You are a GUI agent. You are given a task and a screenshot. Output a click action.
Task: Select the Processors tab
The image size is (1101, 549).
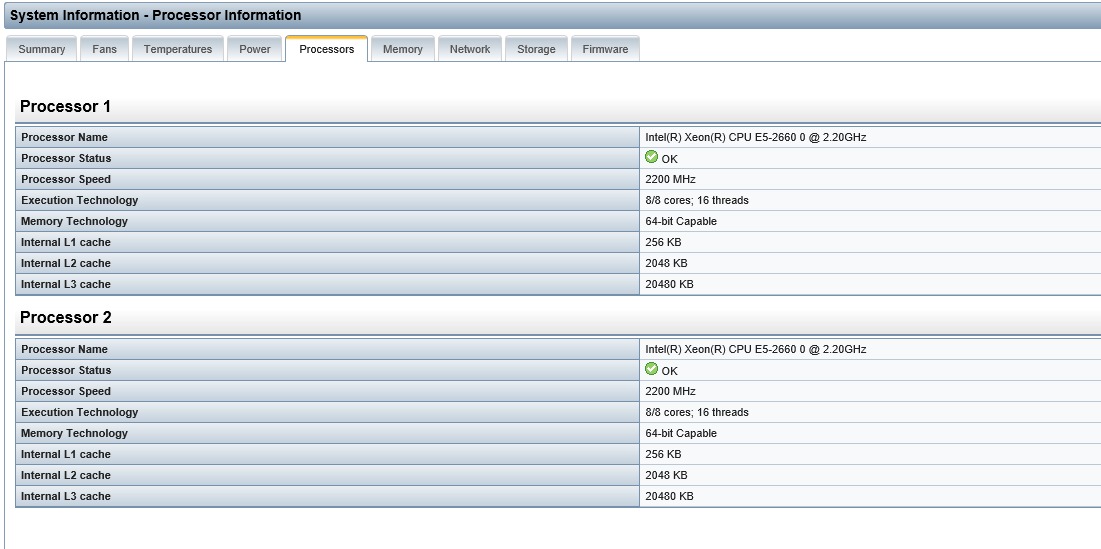(x=327, y=49)
